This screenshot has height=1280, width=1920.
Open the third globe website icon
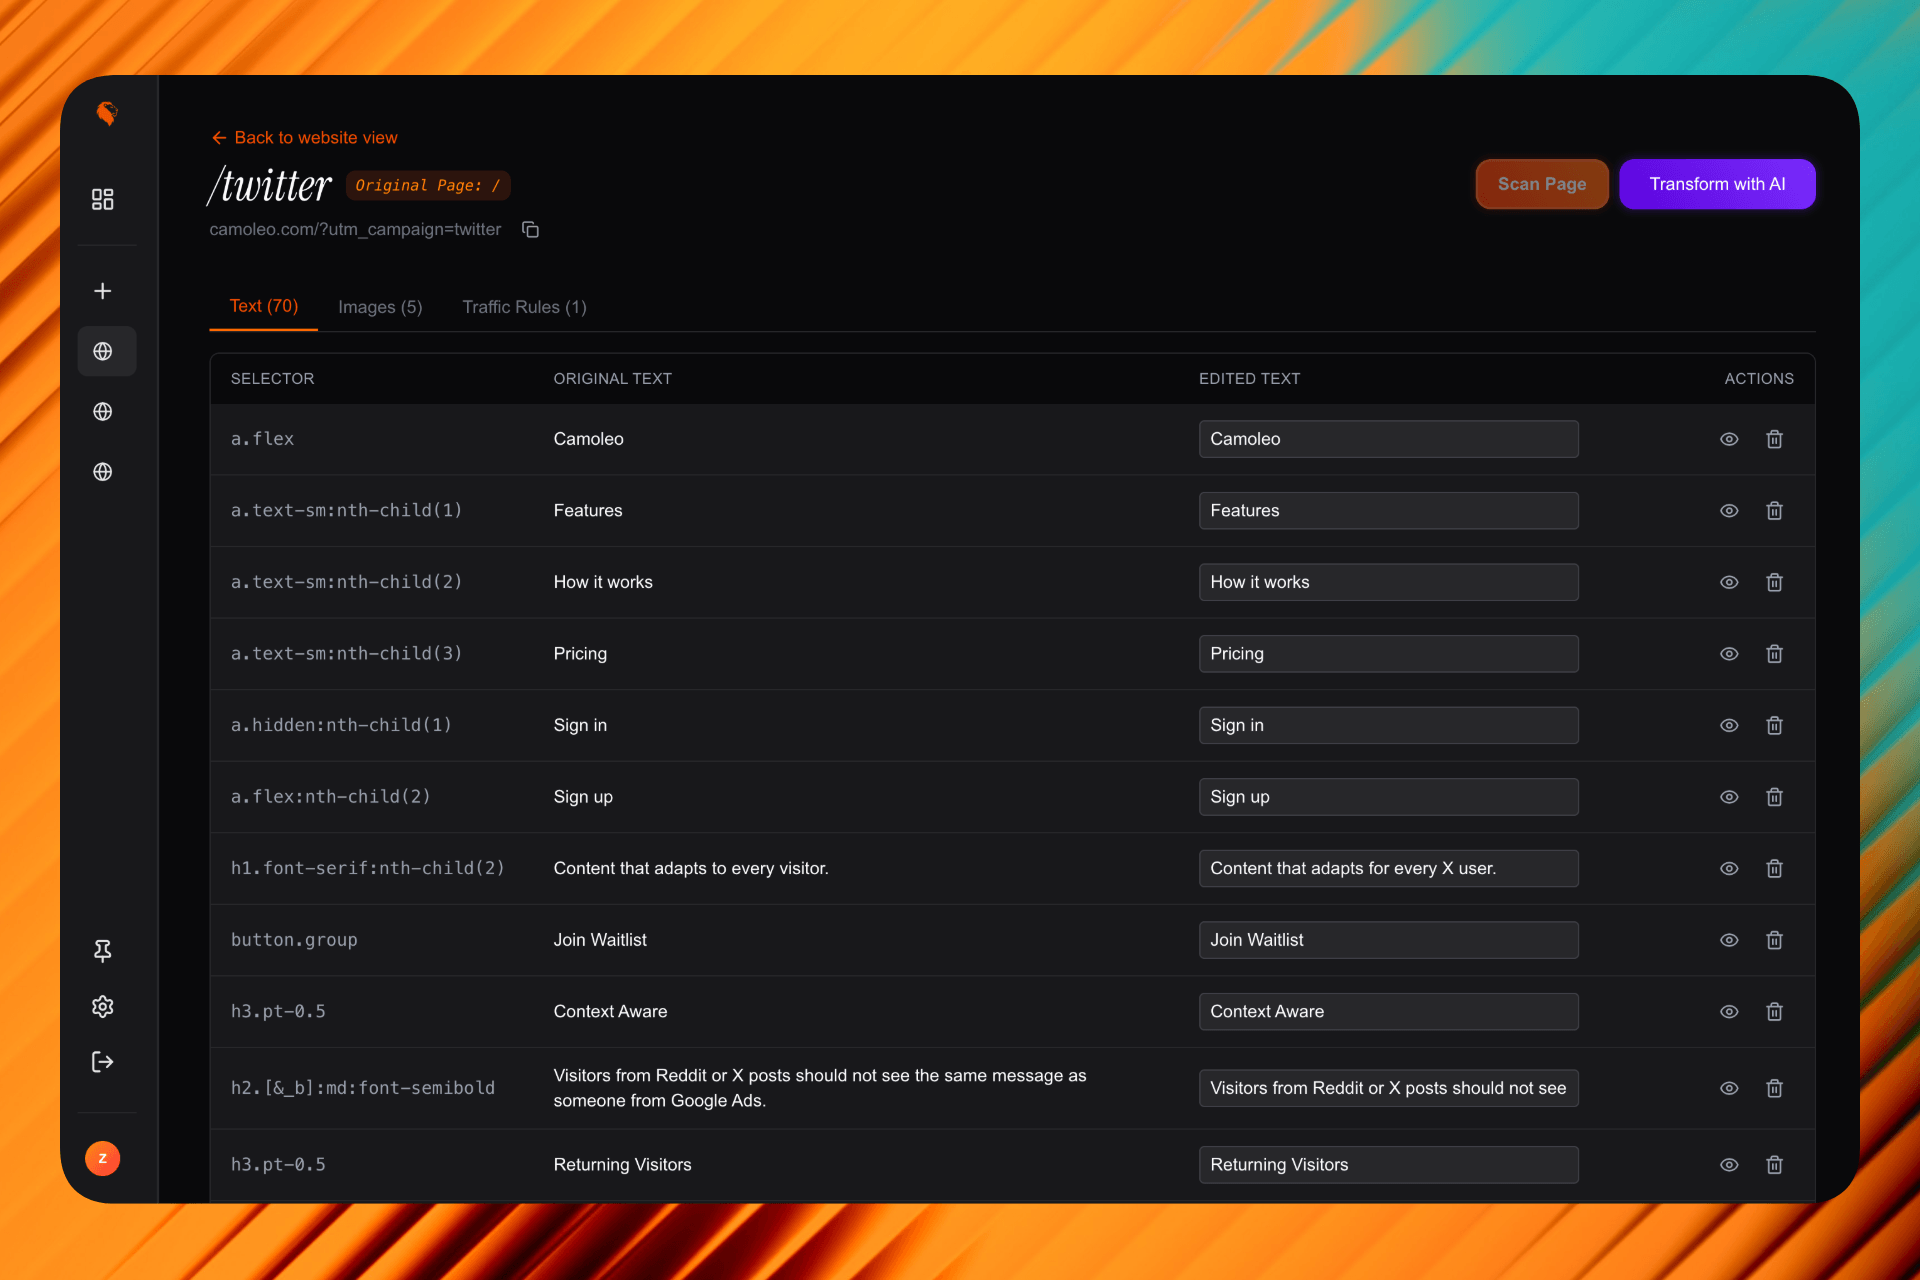point(102,472)
